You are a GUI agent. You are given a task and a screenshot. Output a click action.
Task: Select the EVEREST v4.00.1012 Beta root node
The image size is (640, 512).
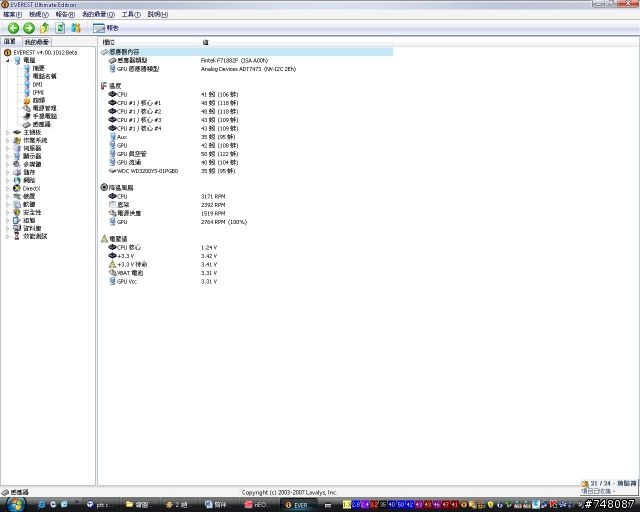click(45, 53)
